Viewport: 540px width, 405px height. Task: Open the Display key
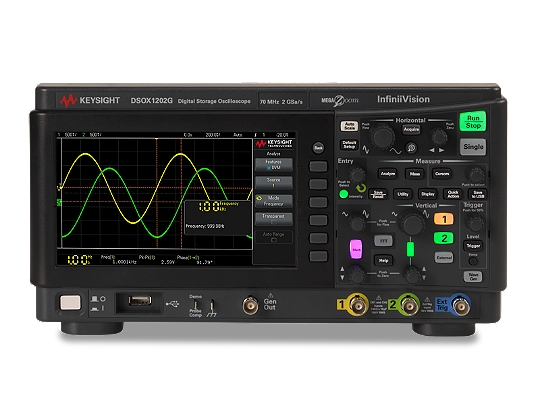(428, 194)
